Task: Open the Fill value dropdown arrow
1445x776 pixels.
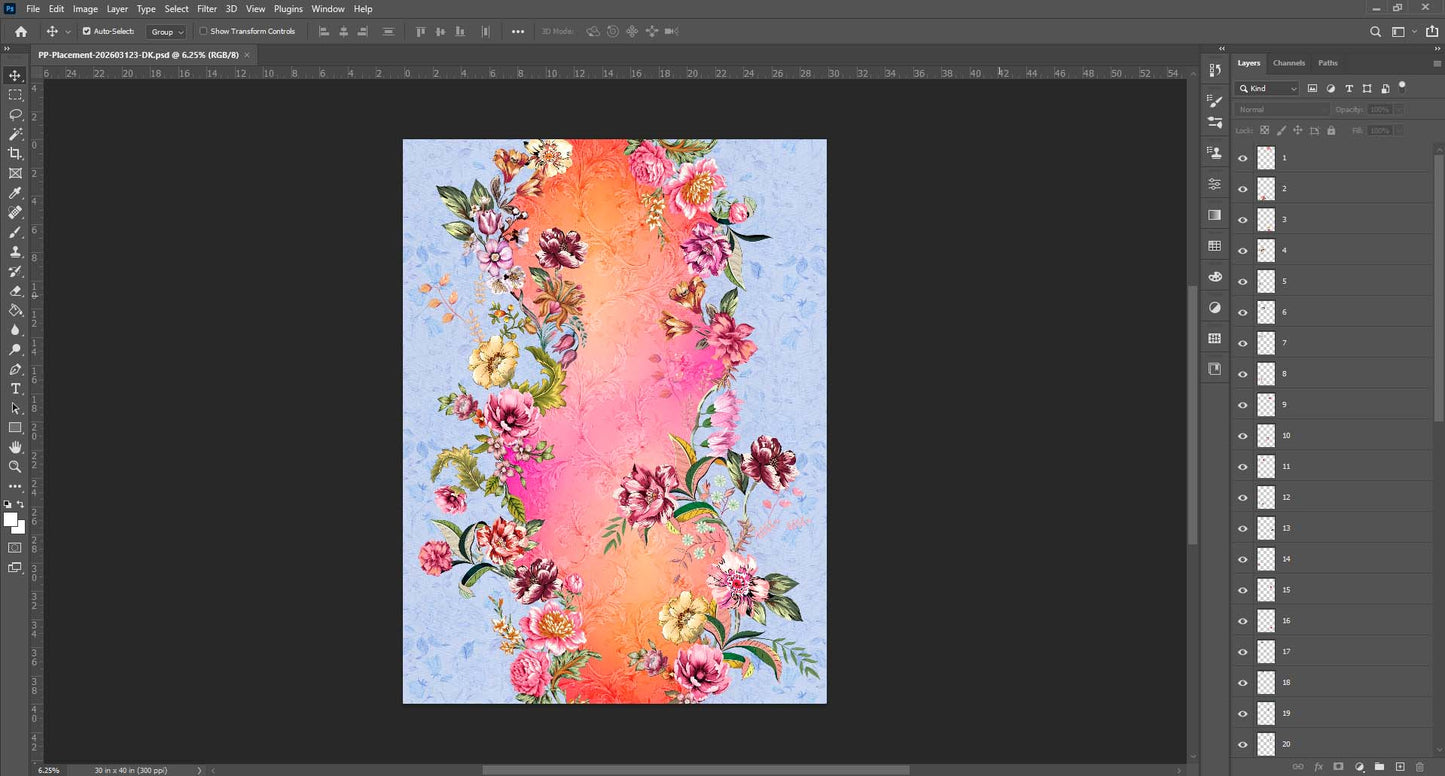Action: tap(1400, 131)
